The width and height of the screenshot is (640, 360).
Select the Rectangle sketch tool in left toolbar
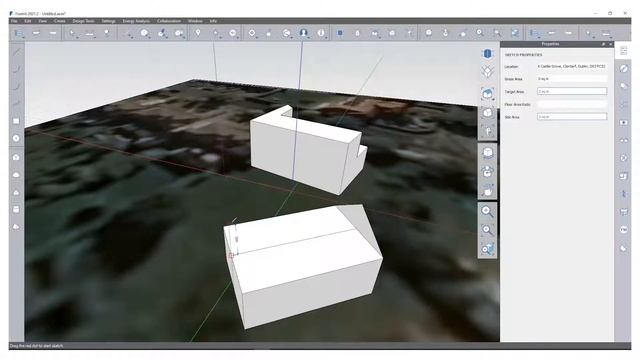pyautogui.click(x=16, y=121)
